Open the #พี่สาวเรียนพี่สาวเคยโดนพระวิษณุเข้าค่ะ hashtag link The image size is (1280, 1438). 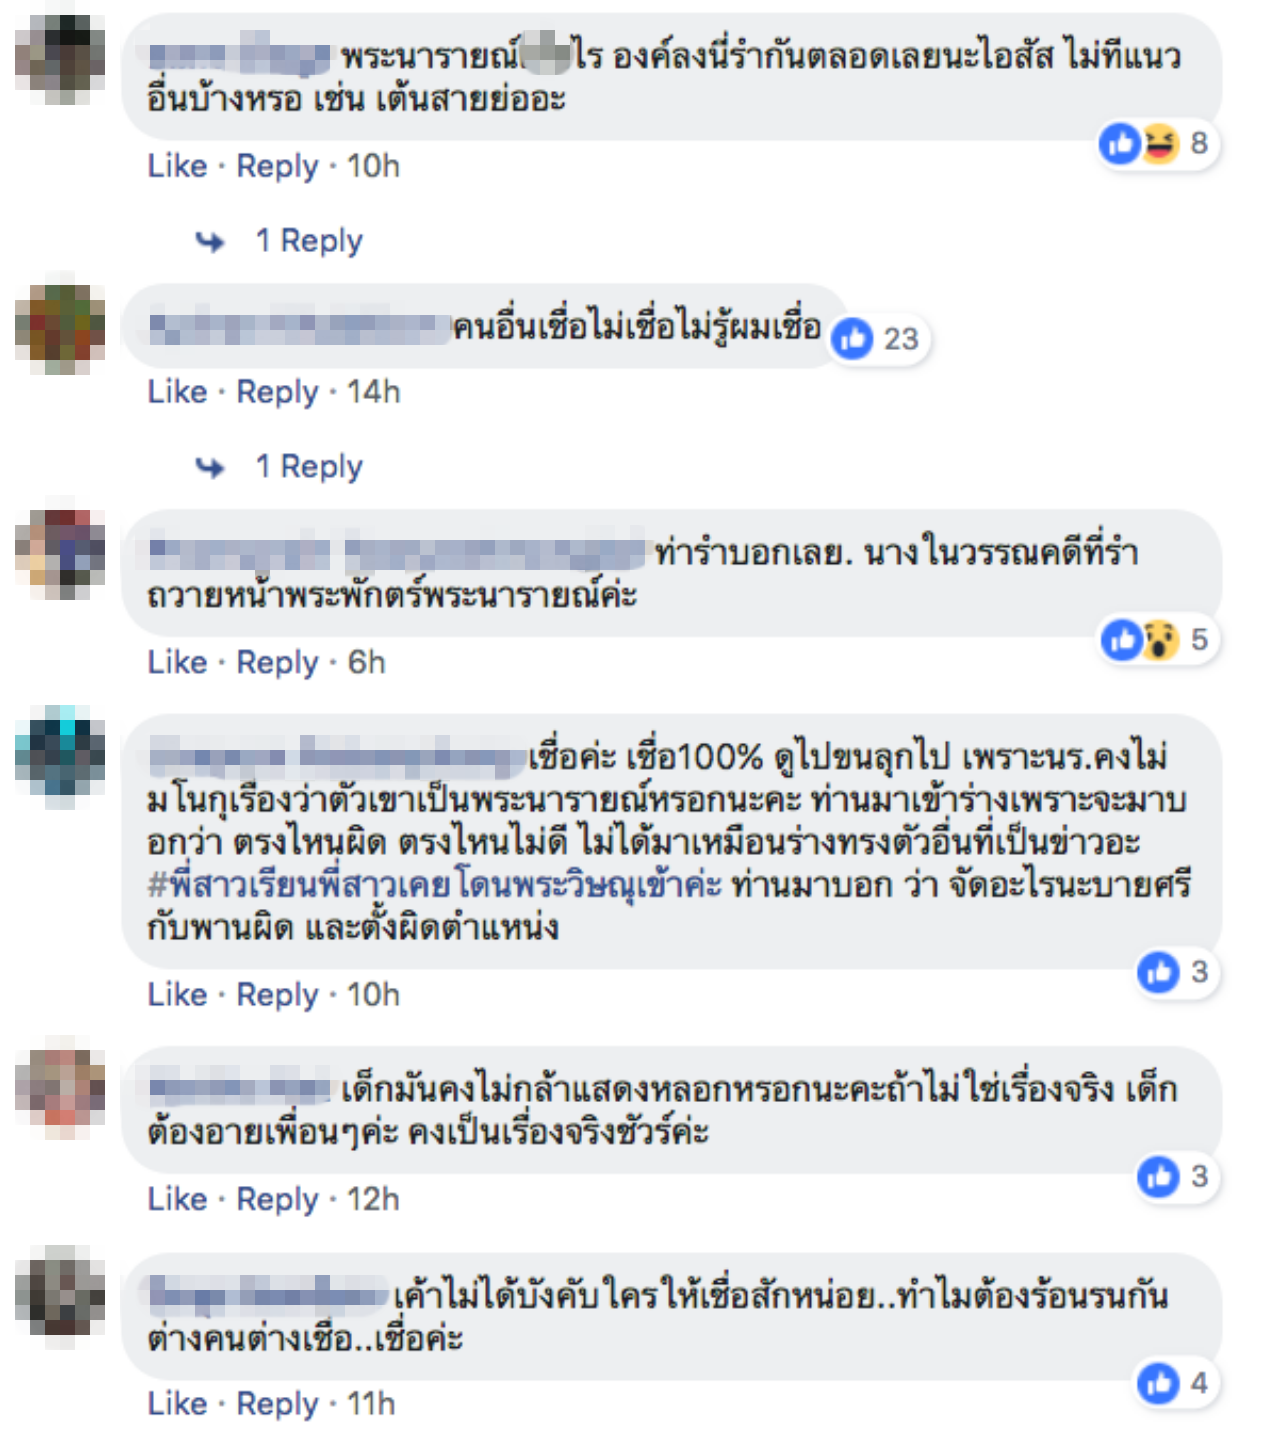click(x=434, y=885)
